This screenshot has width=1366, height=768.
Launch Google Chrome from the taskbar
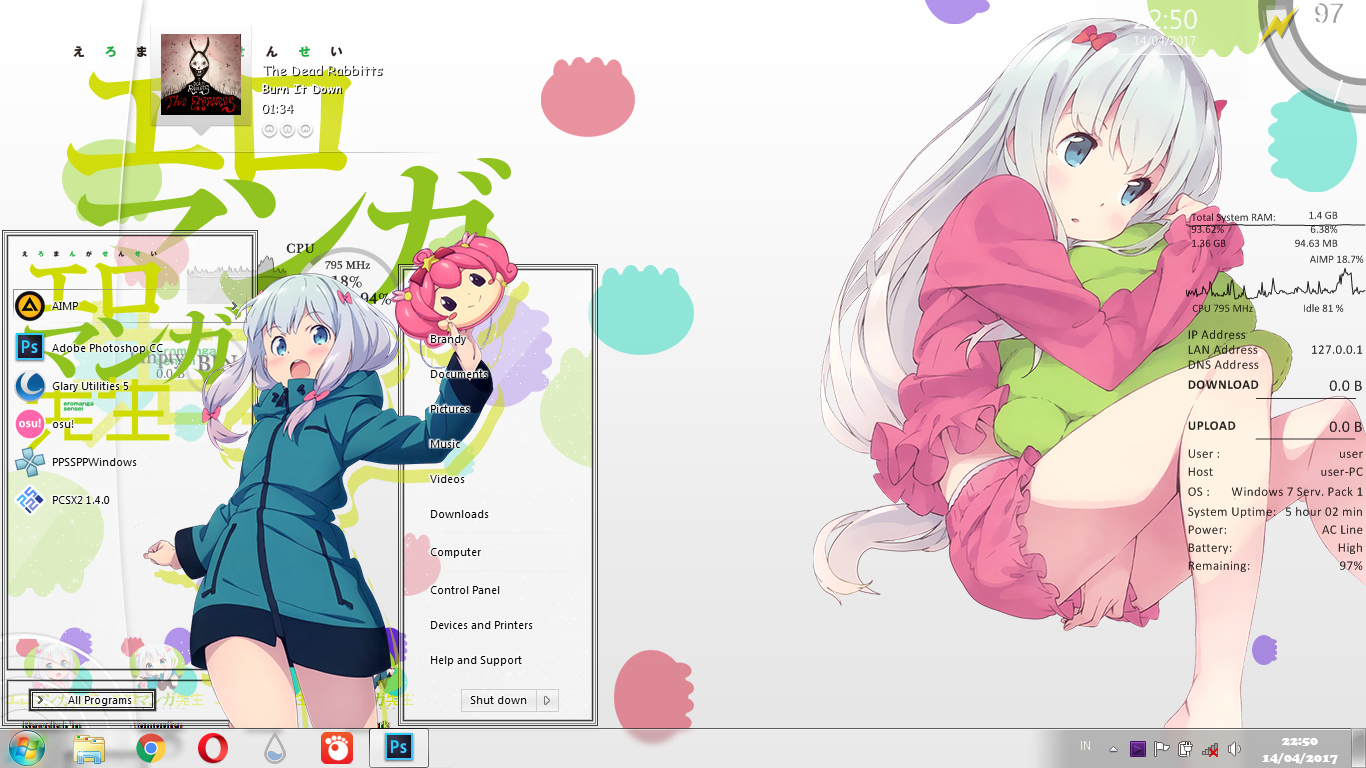151,748
